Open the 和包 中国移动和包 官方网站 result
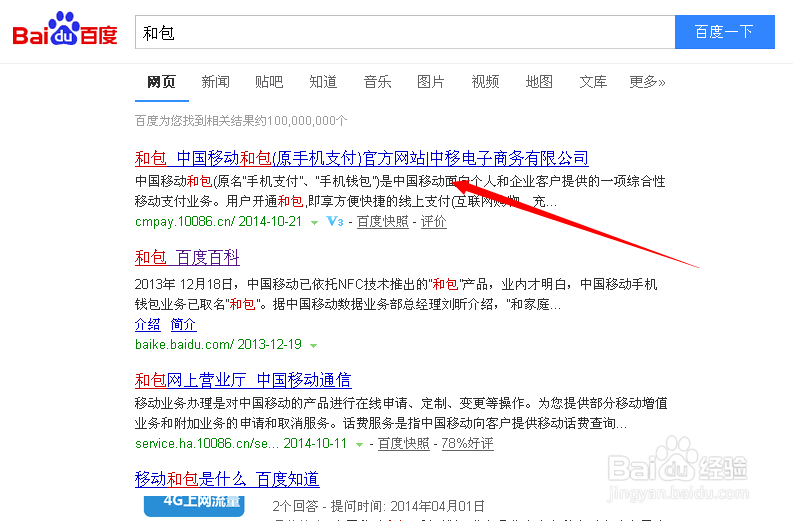 click(362, 158)
